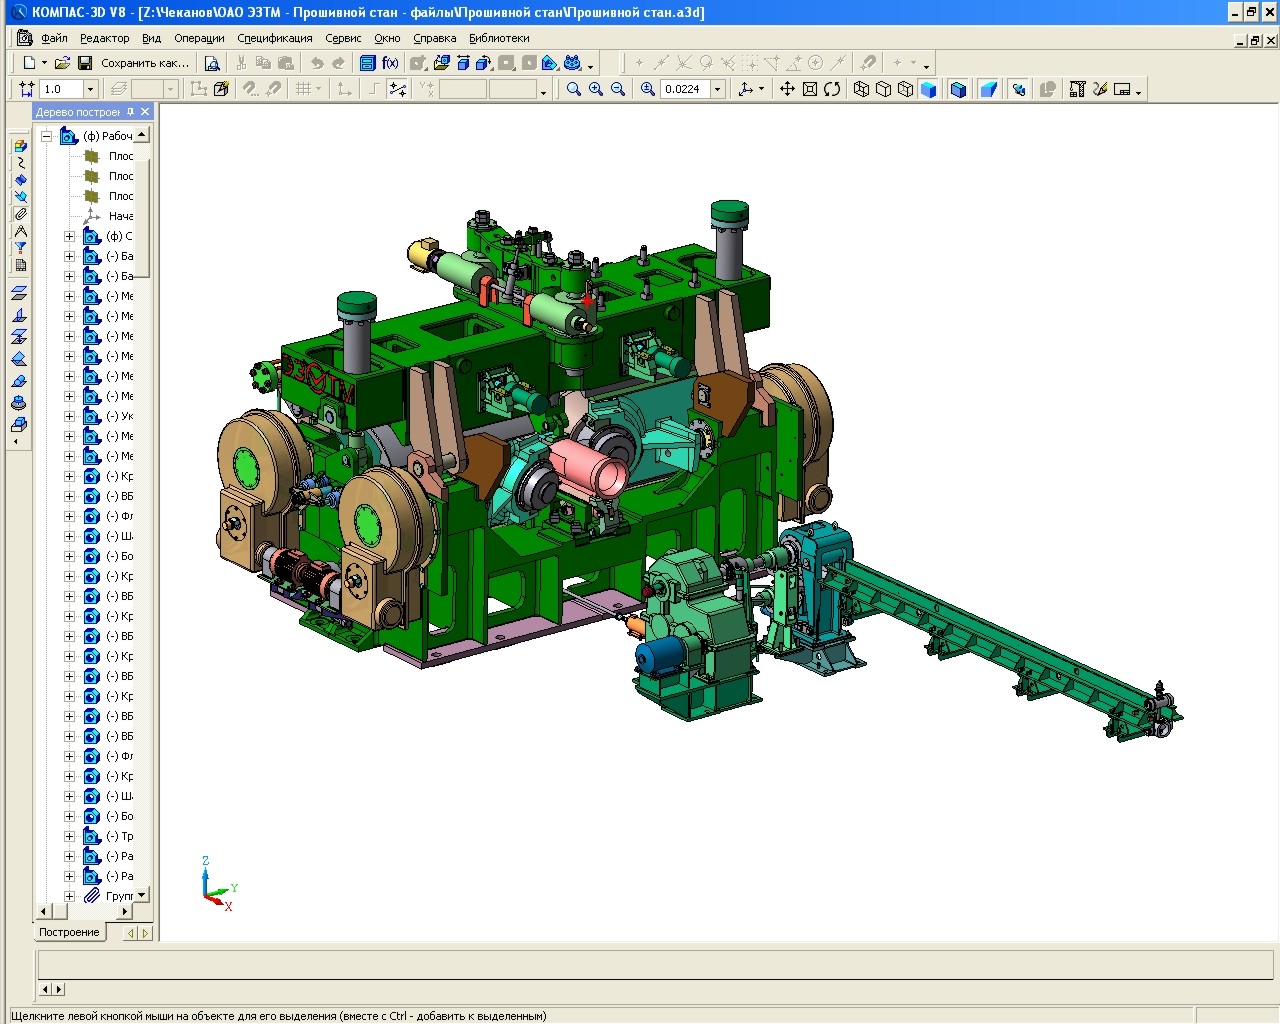Select the shaded blue cube display mode
Image resolution: width=1280 pixels, height=1024 pixels.
928,89
